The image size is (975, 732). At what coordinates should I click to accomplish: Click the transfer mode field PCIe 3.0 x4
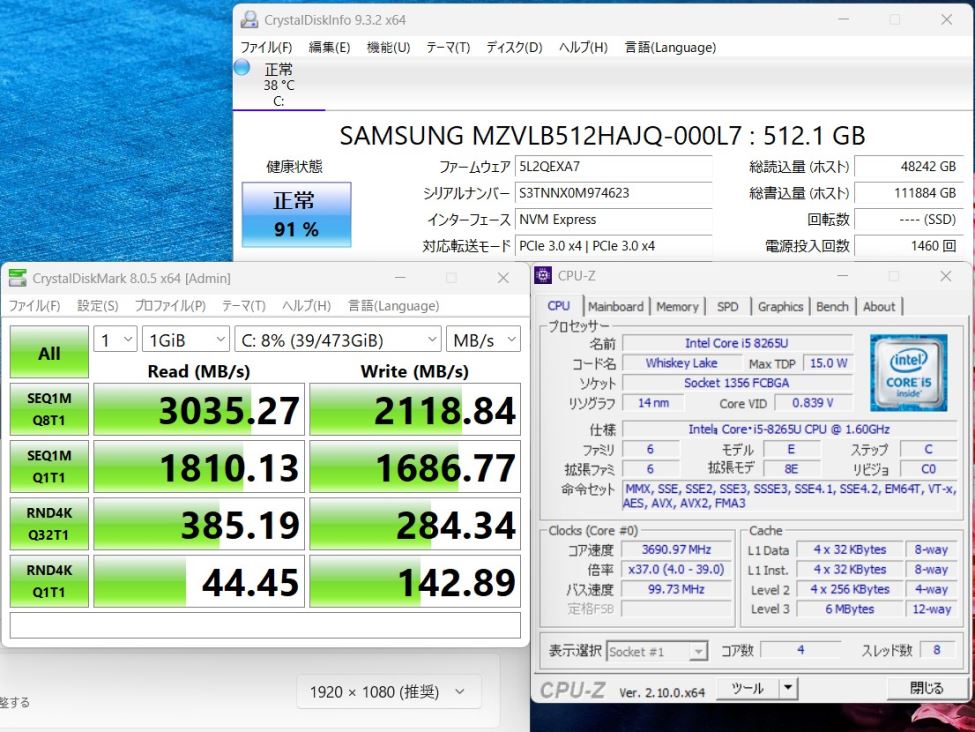613,246
